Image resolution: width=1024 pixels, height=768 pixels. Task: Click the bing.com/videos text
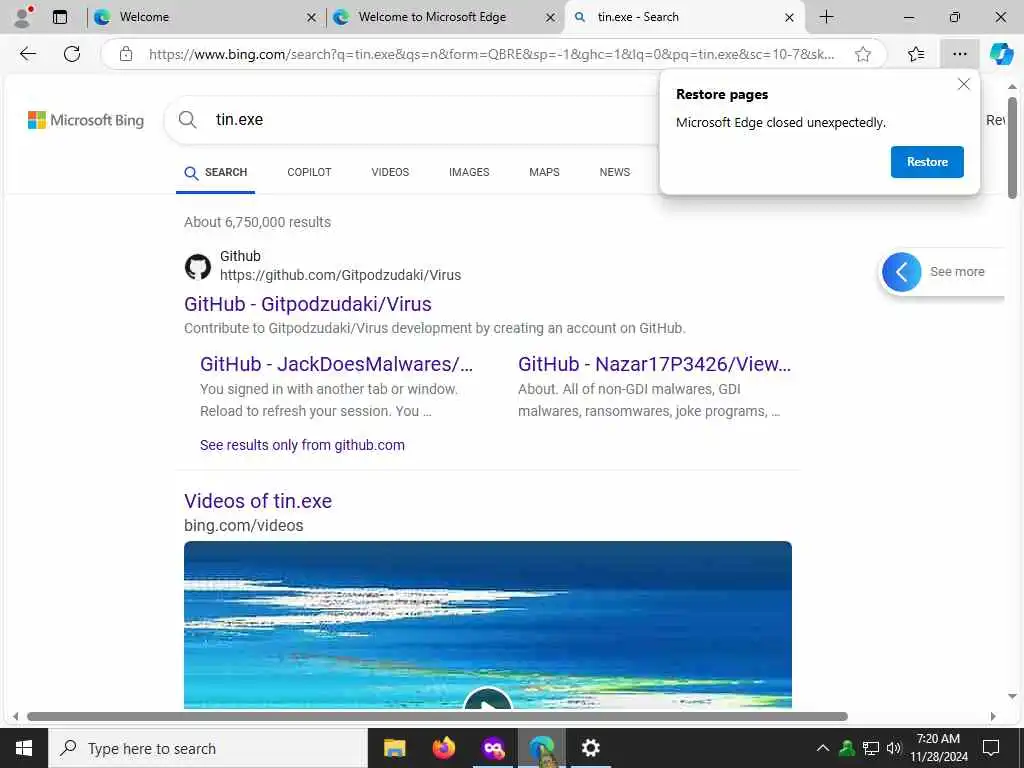[x=244, y=526]
